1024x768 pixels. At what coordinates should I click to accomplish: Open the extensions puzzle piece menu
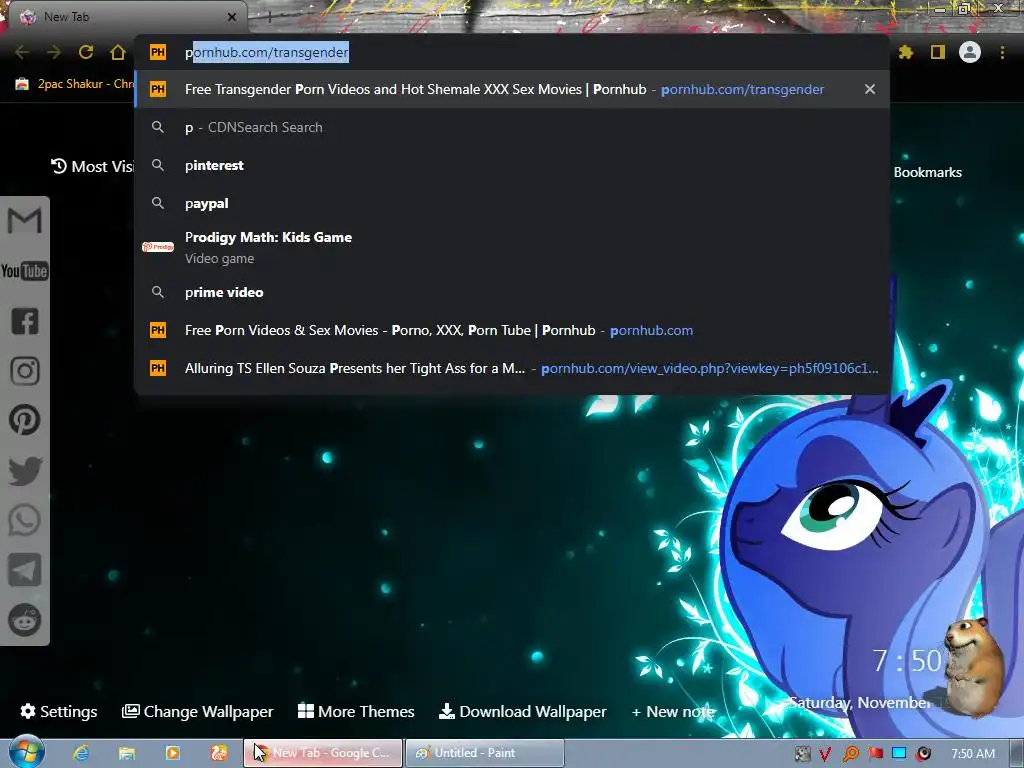click(905, 52)
